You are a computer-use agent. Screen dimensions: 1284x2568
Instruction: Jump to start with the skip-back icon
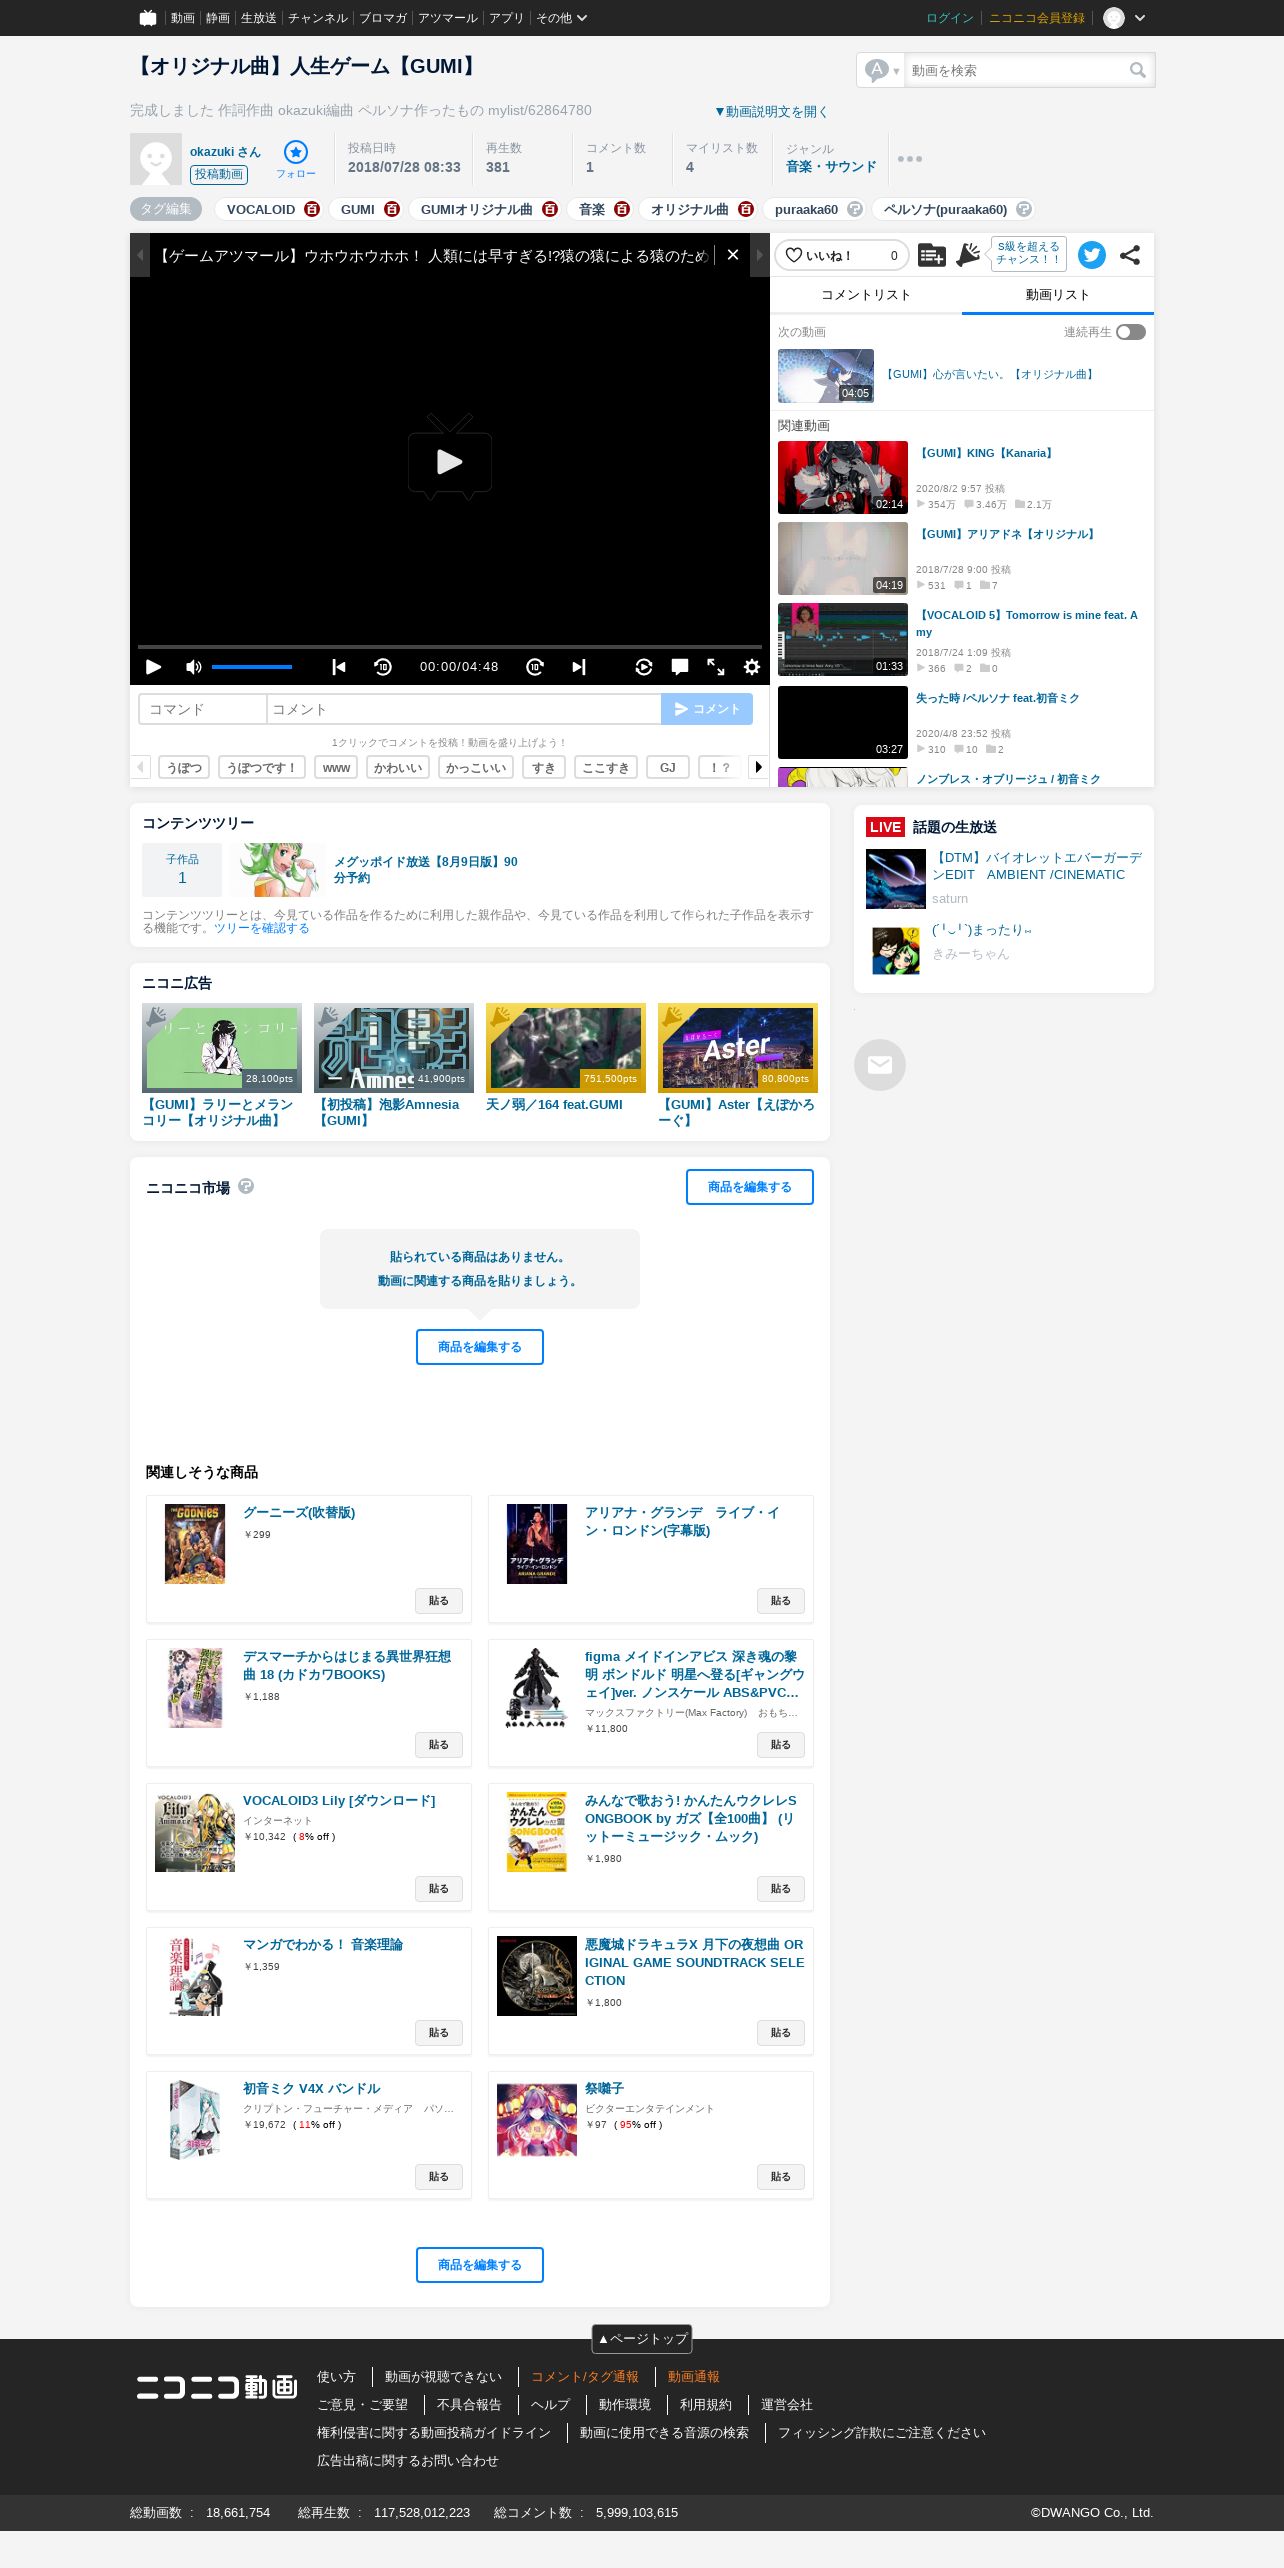click(339, 667)
